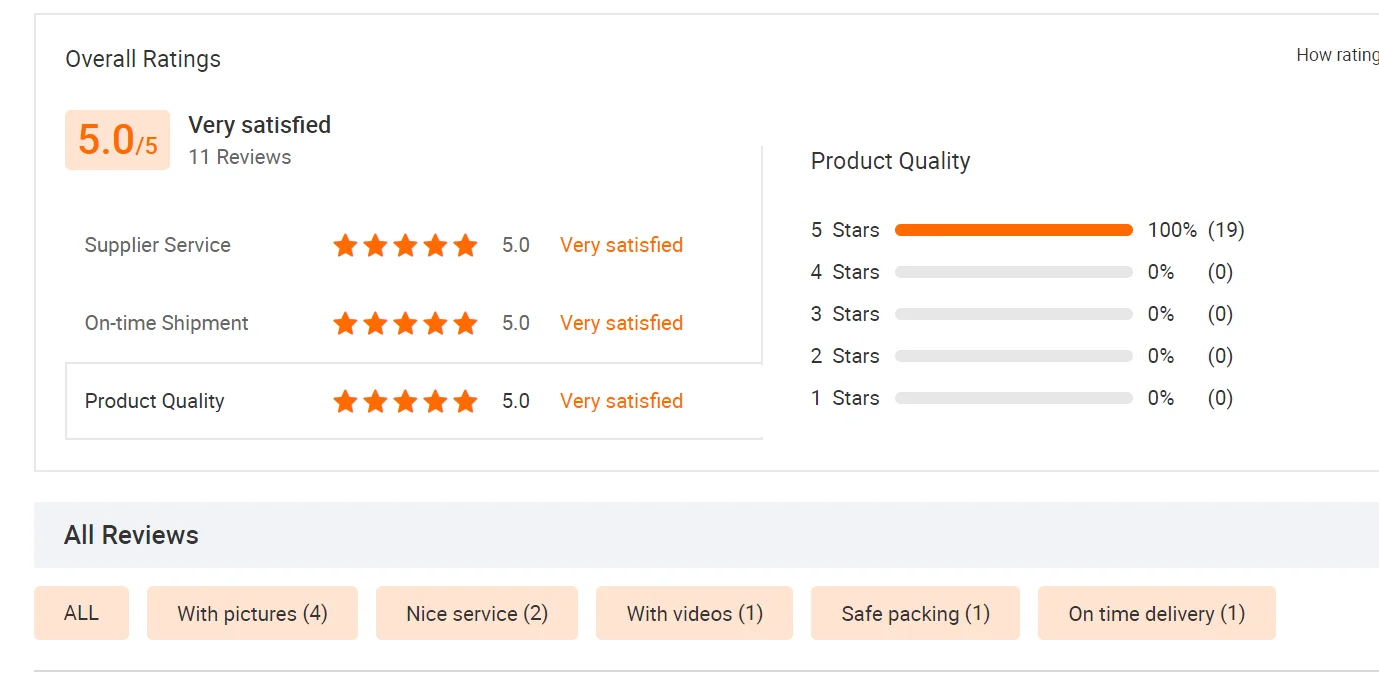Click the 5.0/5 overall score badge
1379x674 pixels.
(117, 140)
